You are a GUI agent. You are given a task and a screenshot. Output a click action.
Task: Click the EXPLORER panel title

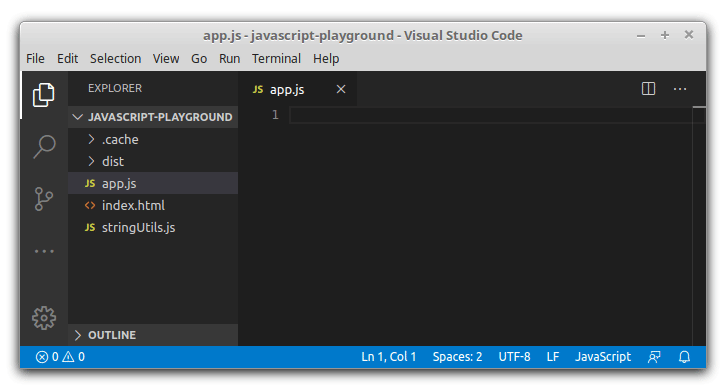(115, 88)
